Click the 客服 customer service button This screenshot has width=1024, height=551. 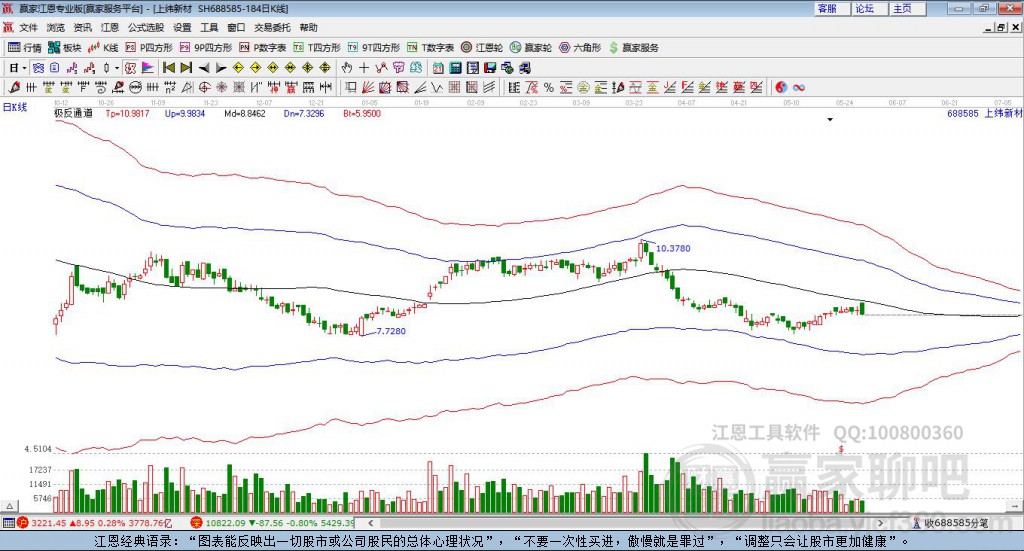(x=831, y=8)
